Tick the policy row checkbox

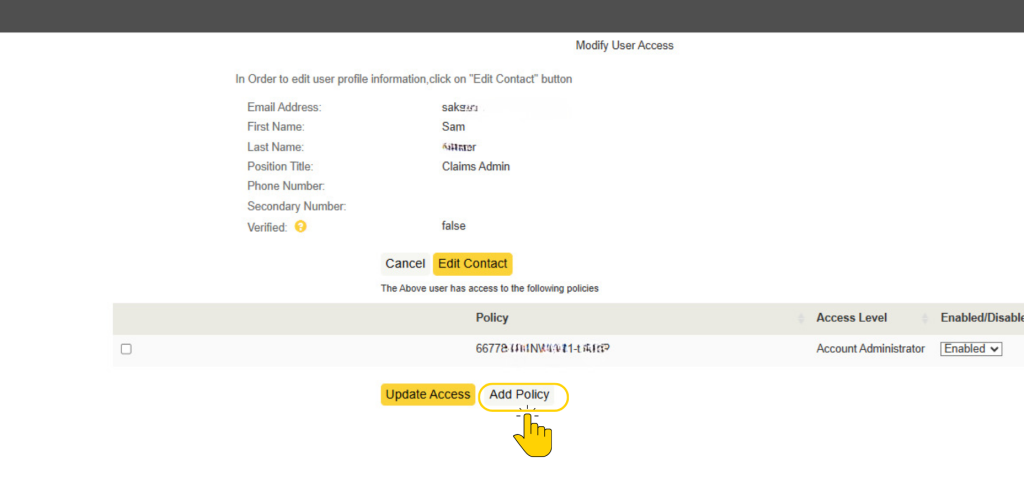click(126, 350)
